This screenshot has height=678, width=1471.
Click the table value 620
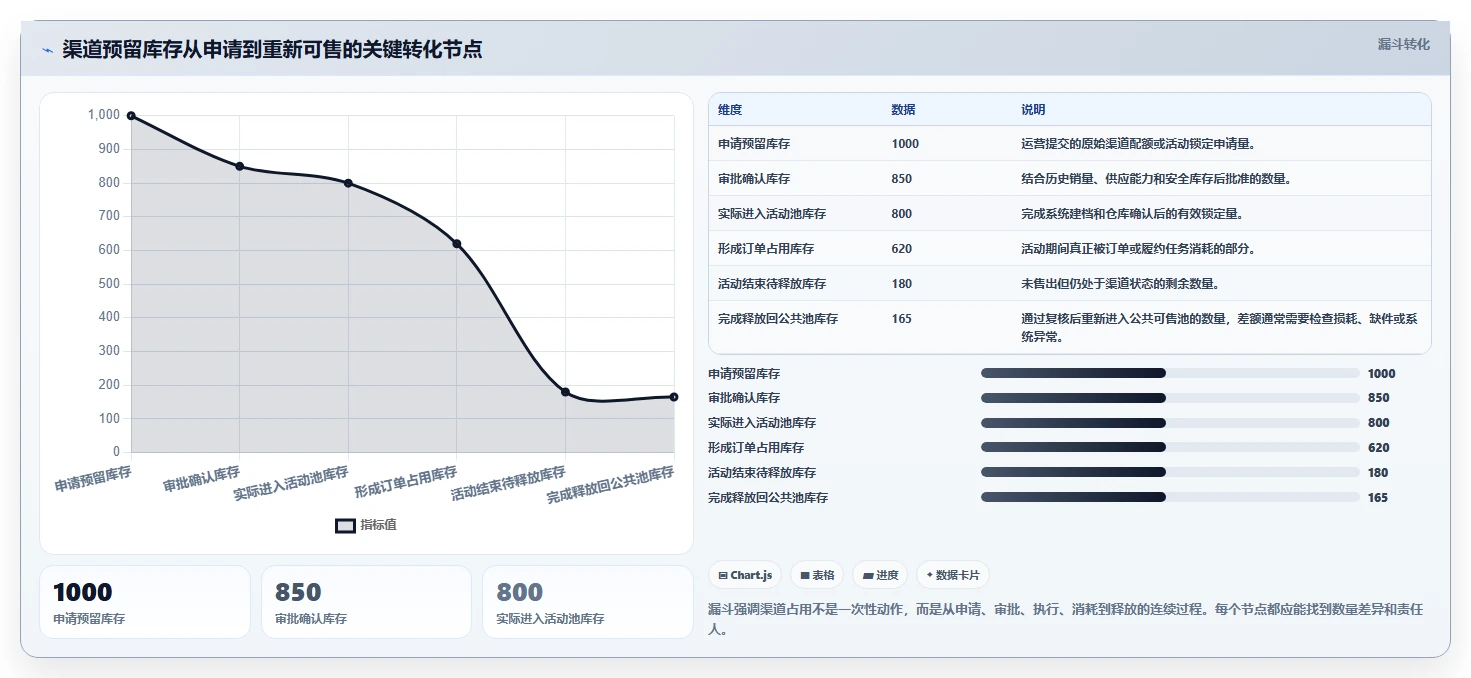tap(902, 249)
